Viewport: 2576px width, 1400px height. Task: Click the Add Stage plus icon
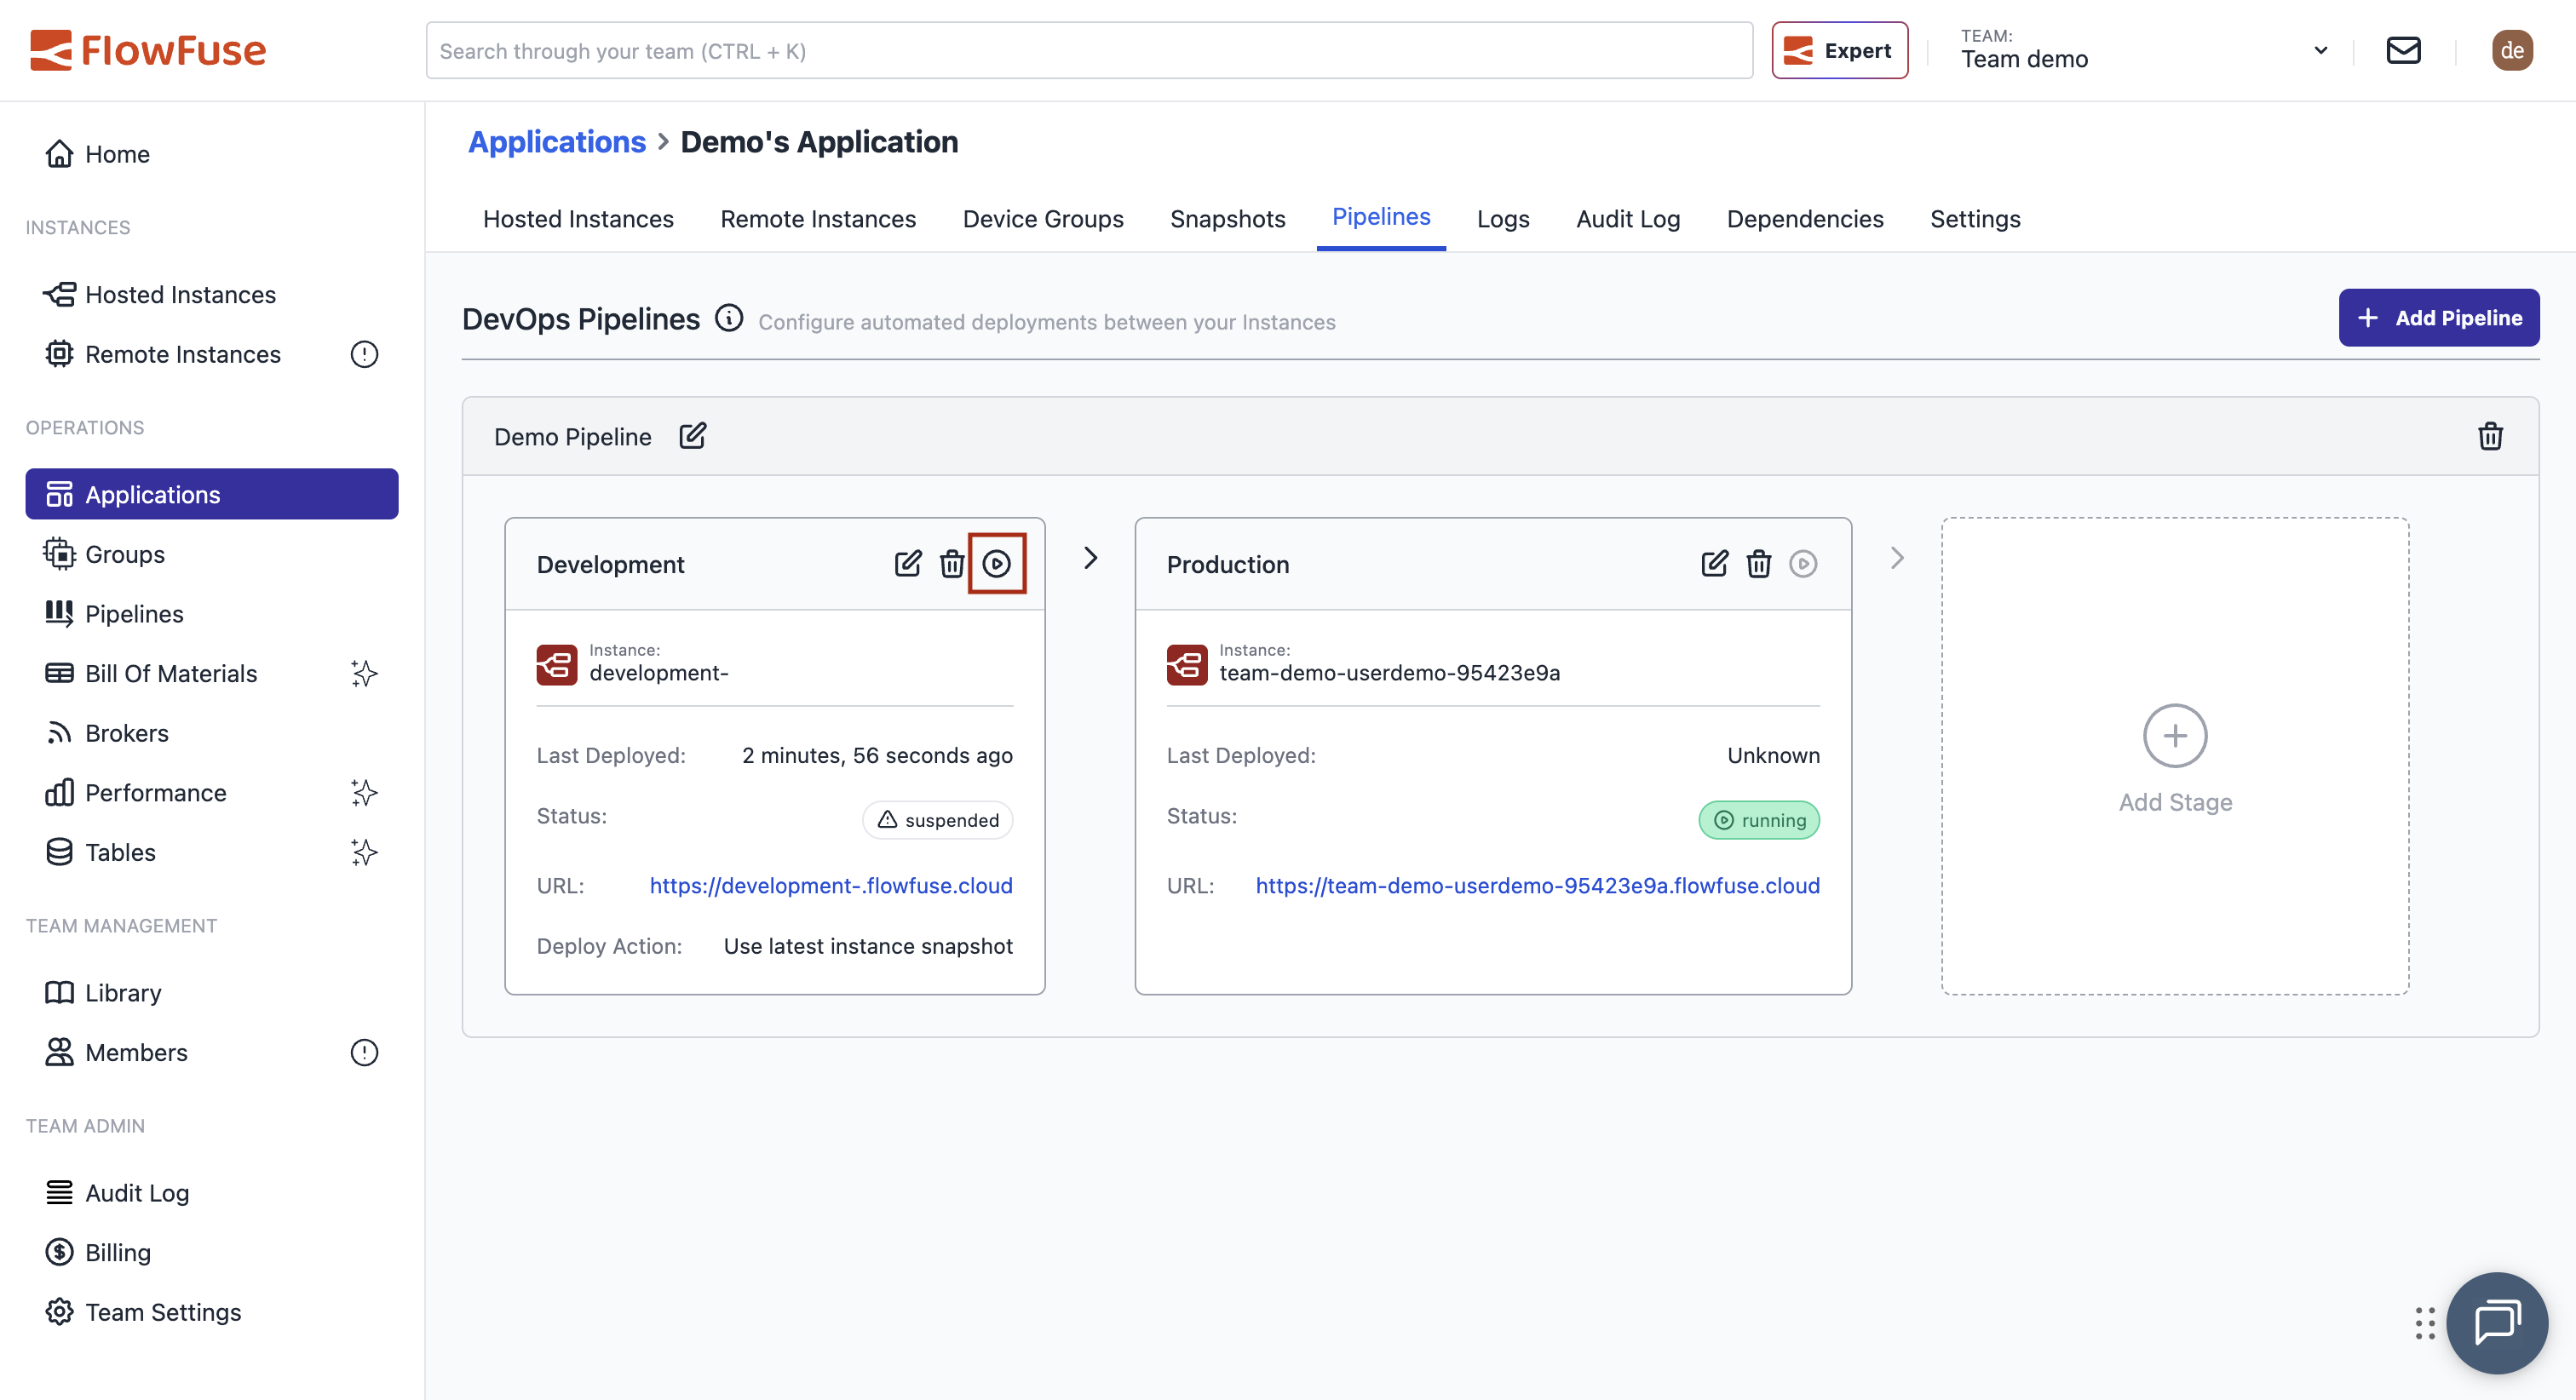click(2175, 736)
